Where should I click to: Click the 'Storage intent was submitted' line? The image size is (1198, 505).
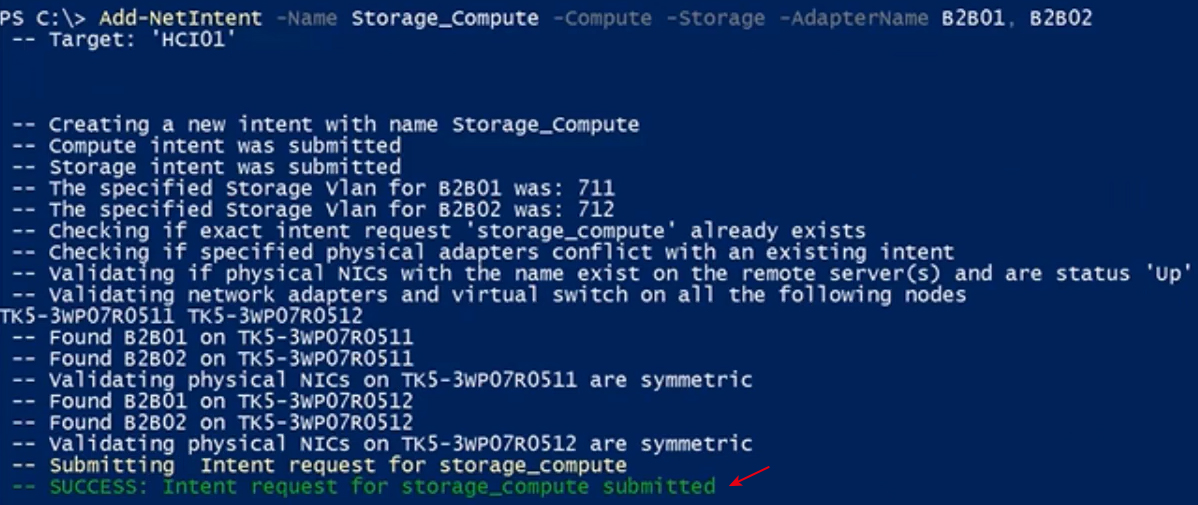pyautogui.click(x=206, y=167)
